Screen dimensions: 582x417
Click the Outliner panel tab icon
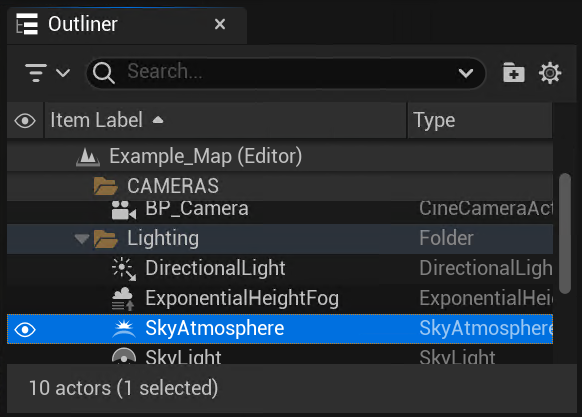[27, 24]
